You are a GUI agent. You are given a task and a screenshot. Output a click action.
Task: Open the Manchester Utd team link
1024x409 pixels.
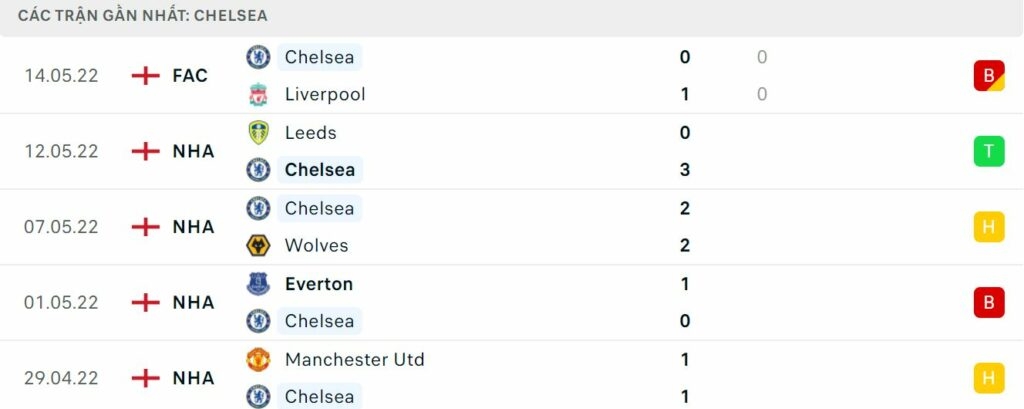click(354, 359)
